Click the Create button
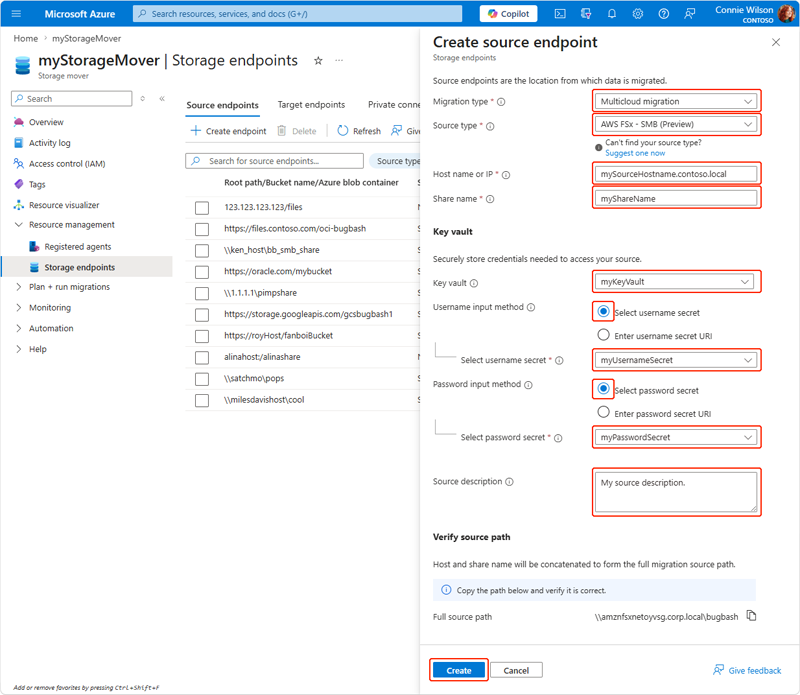Screen dimensions: 800x695 click(x=459, y=671)
